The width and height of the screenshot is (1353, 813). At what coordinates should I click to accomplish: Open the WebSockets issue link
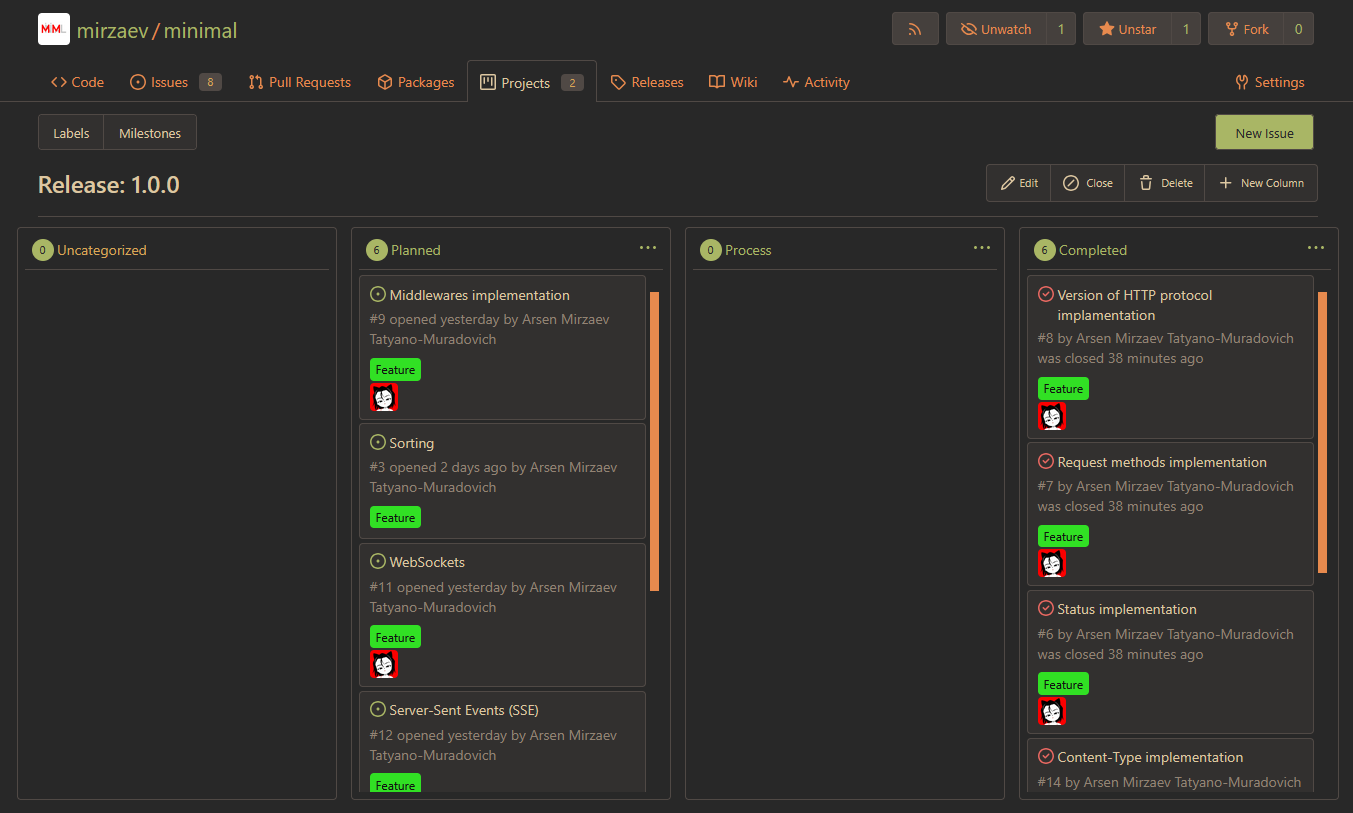[427, 562]
